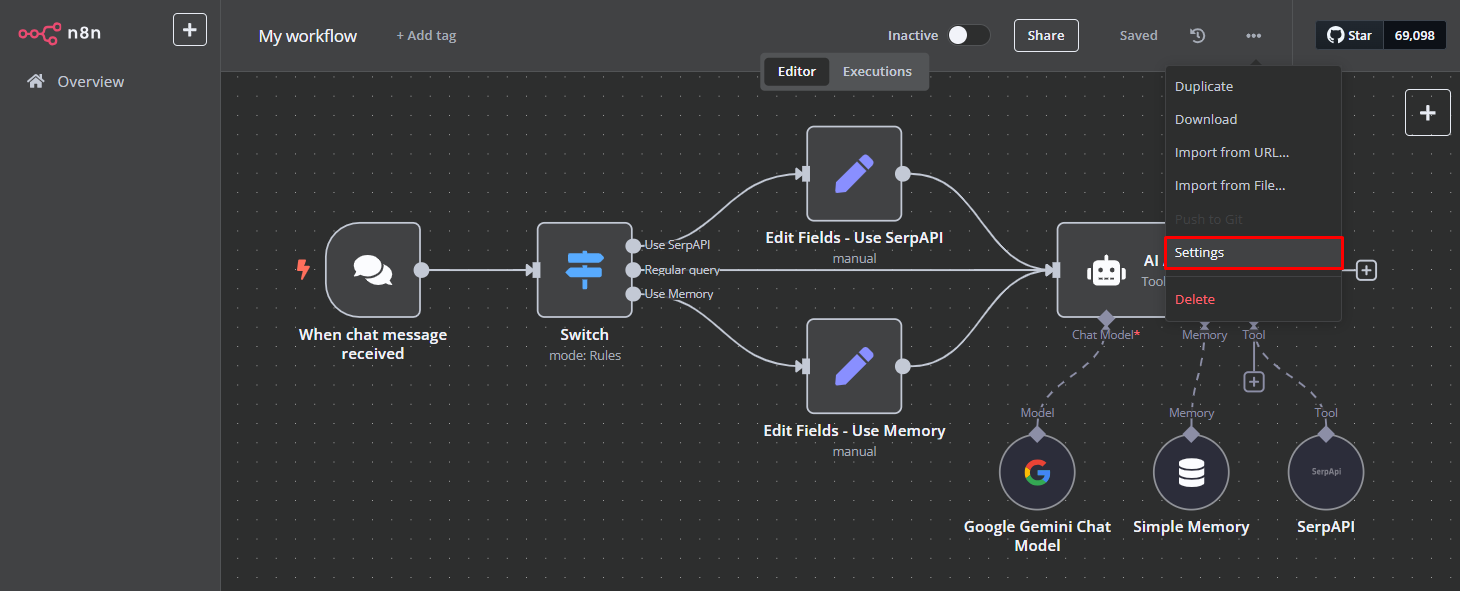Click the n8n logo icon

tap(40, 33)
